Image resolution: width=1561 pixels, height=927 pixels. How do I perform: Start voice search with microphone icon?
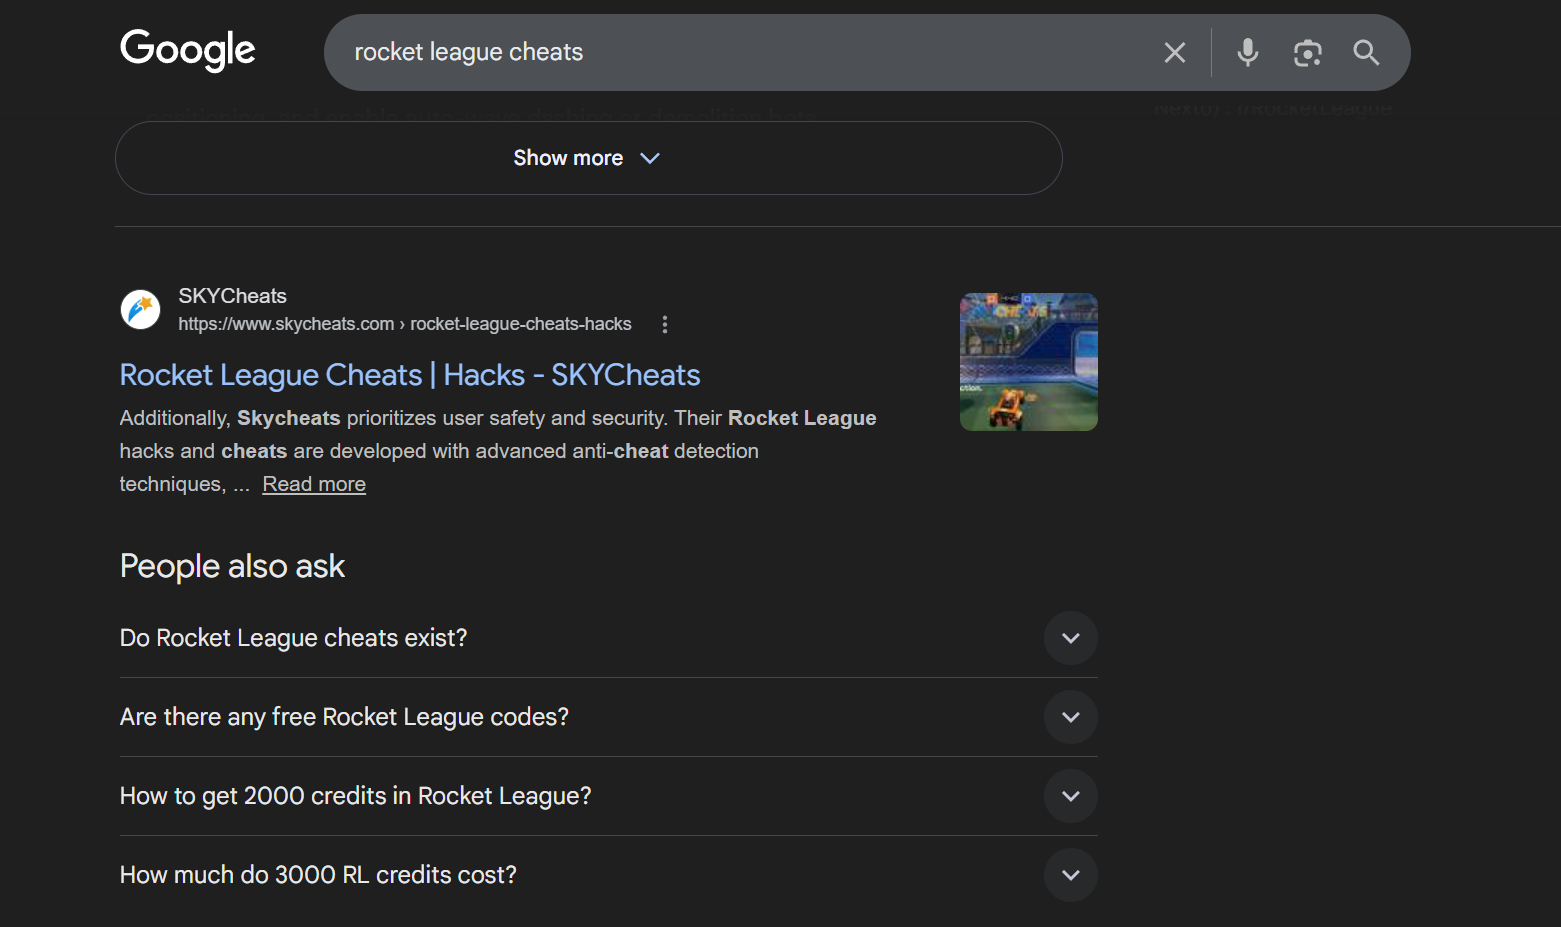click(1247, 53)
